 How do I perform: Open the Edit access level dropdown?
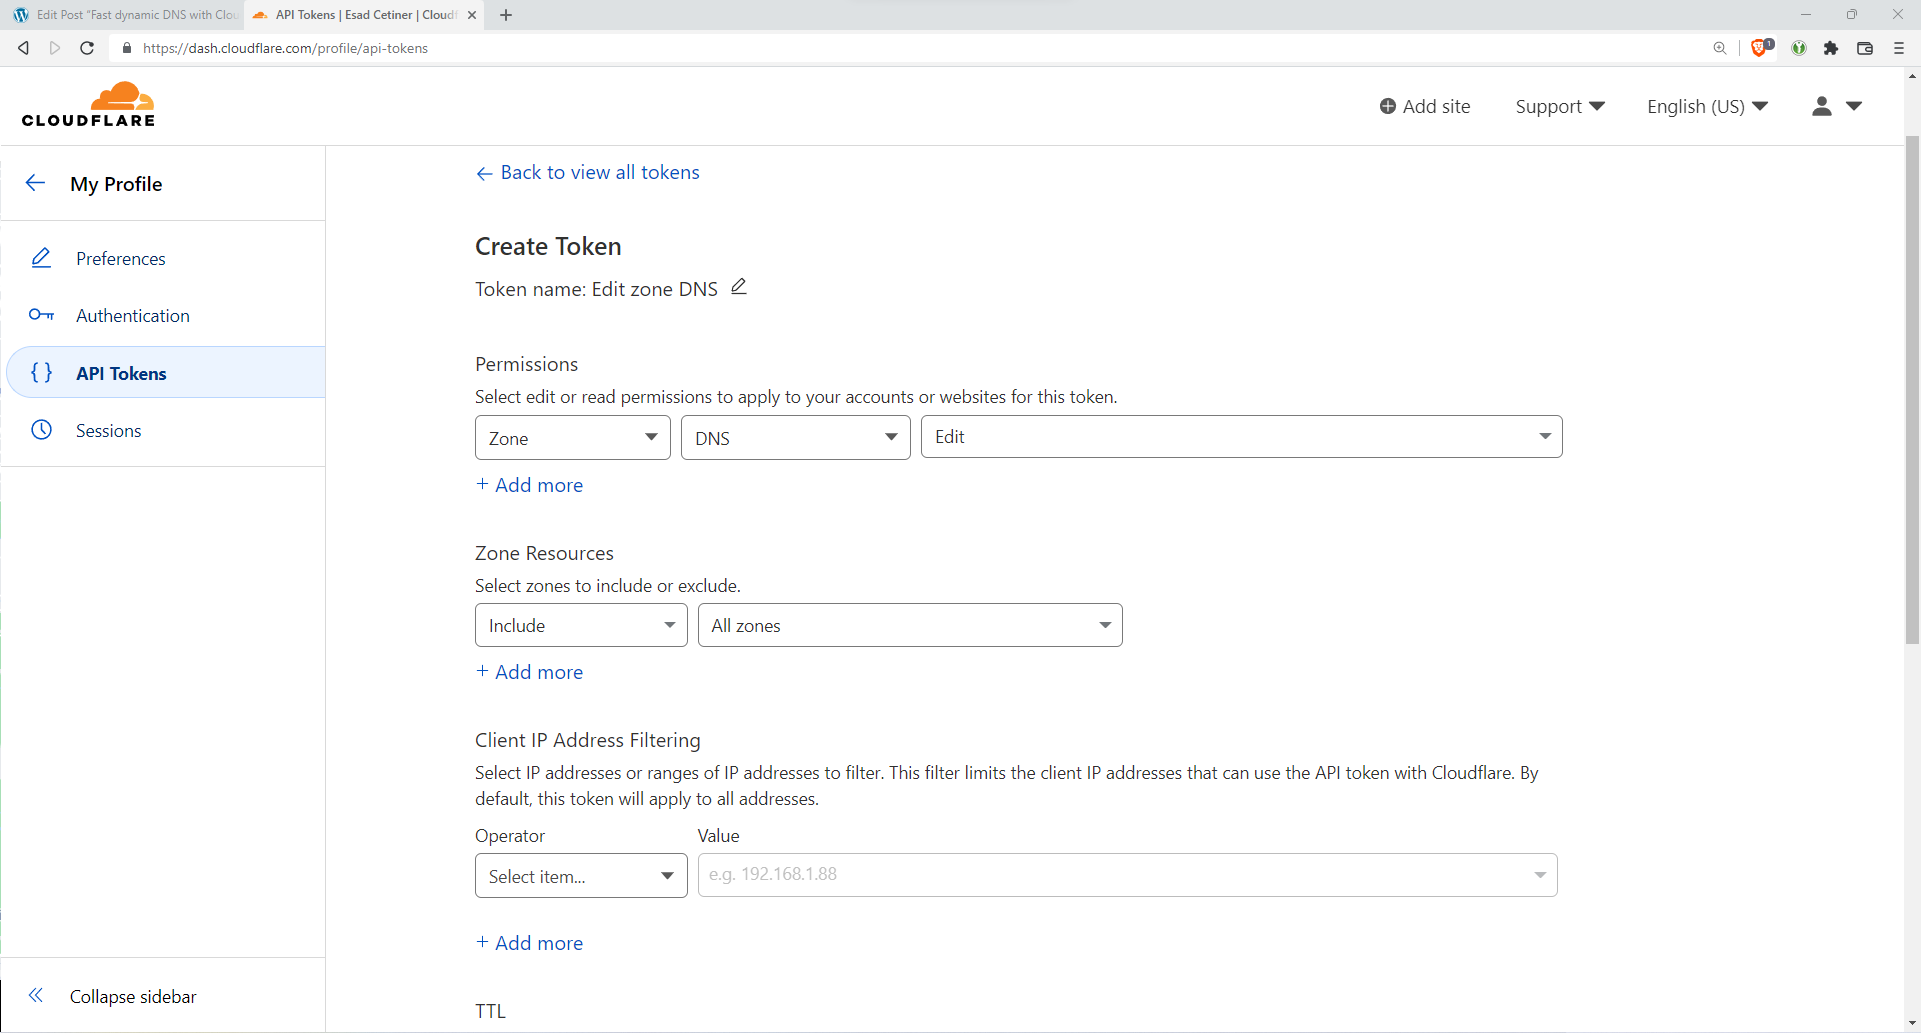point(1242,437)
